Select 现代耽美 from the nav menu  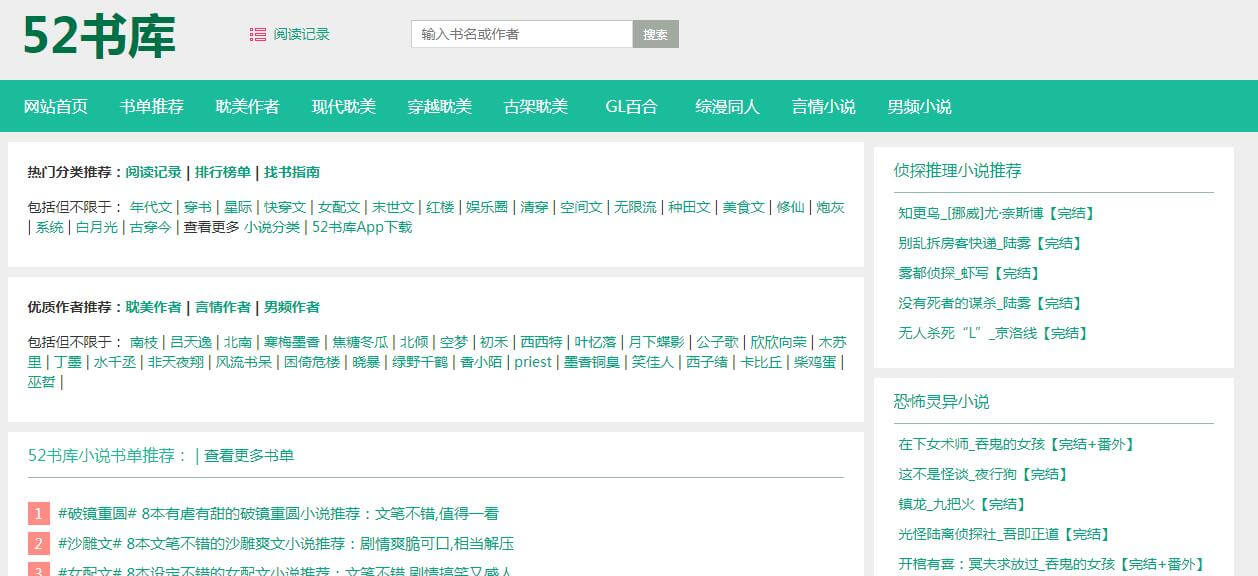[344, 106]
